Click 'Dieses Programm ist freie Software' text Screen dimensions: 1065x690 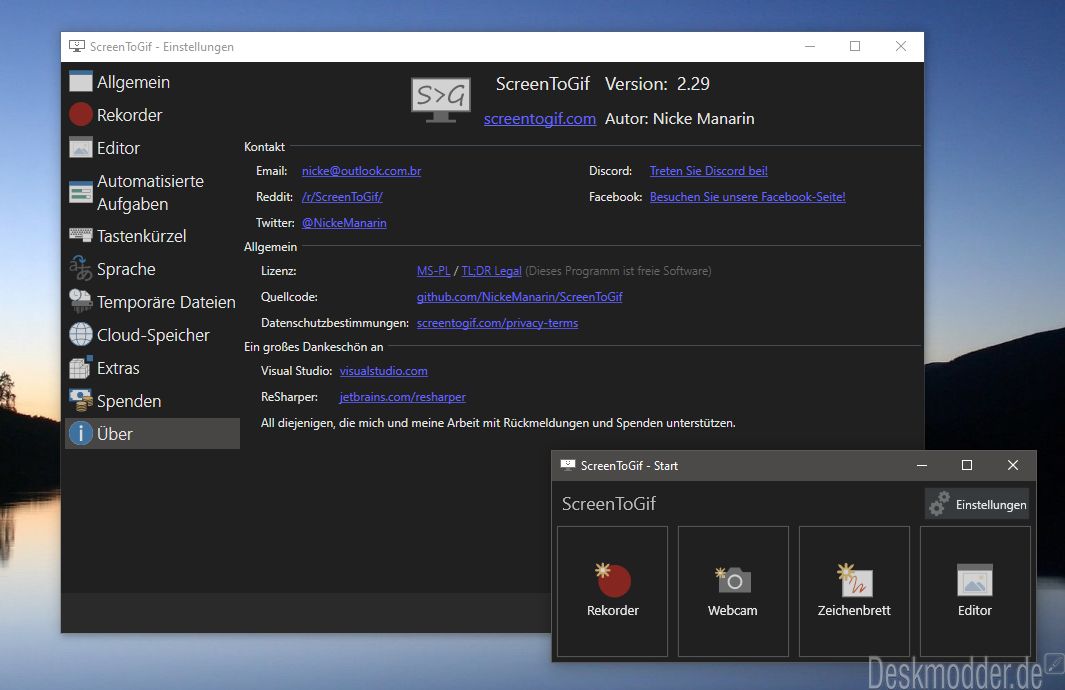click(618, 270)
